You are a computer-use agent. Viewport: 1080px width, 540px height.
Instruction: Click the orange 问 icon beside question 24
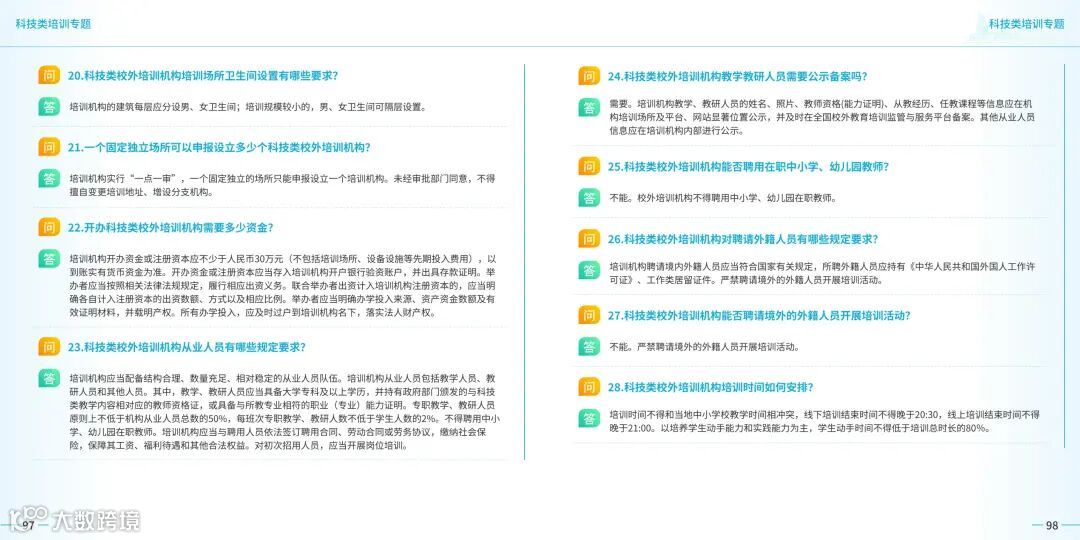(x=588, y=76)
